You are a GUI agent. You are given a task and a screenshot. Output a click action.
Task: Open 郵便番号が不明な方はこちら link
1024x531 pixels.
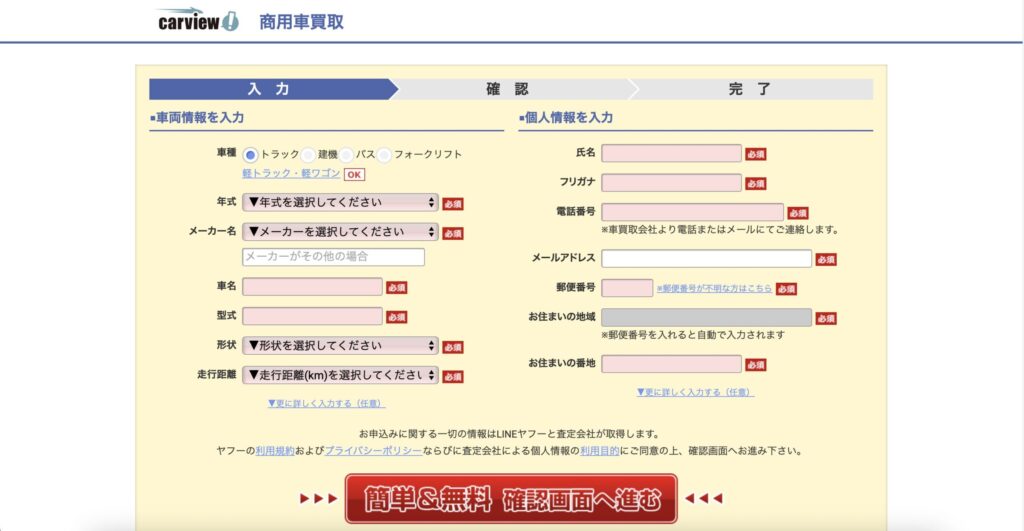pyautogui.click(x=714, y=288)
